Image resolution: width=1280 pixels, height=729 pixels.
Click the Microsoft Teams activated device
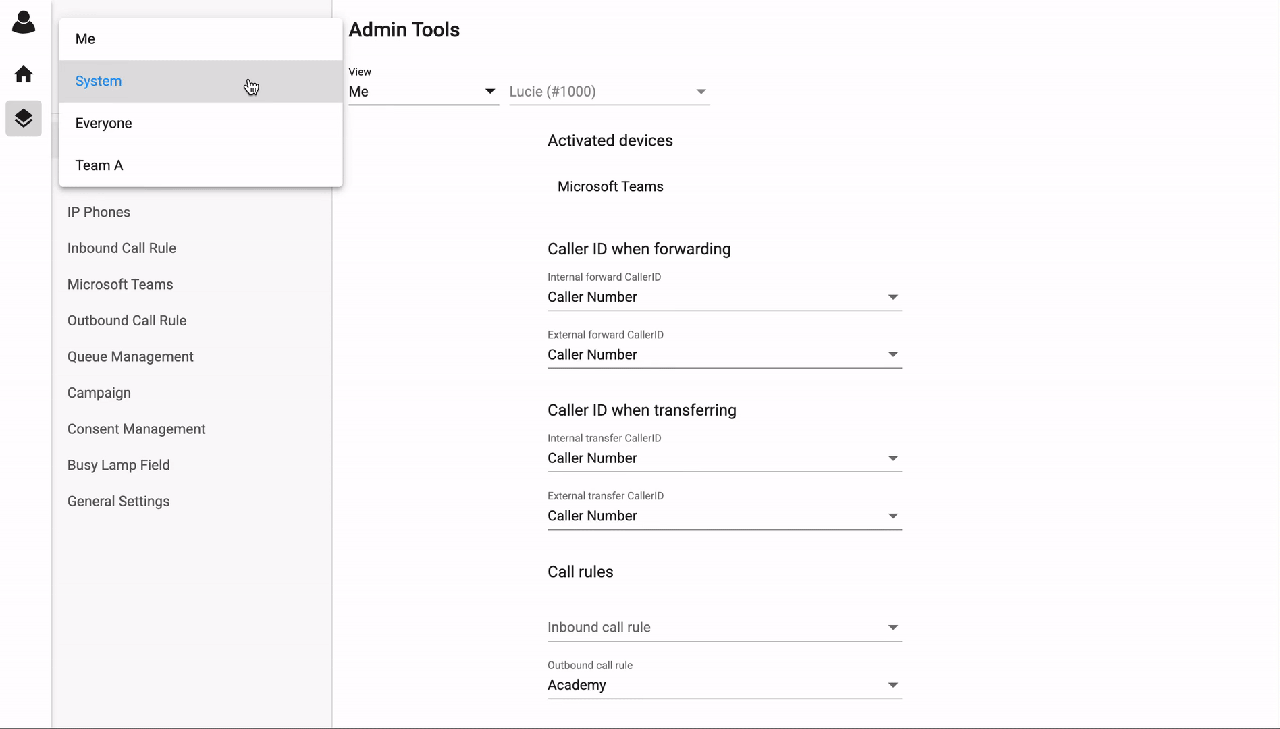pos(610,187)
